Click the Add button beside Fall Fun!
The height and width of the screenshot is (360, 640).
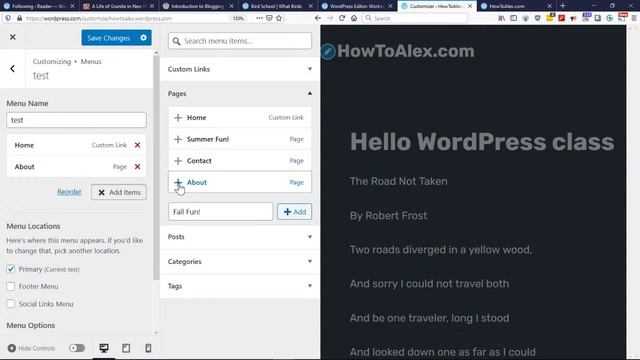click(x=294, y=212)
